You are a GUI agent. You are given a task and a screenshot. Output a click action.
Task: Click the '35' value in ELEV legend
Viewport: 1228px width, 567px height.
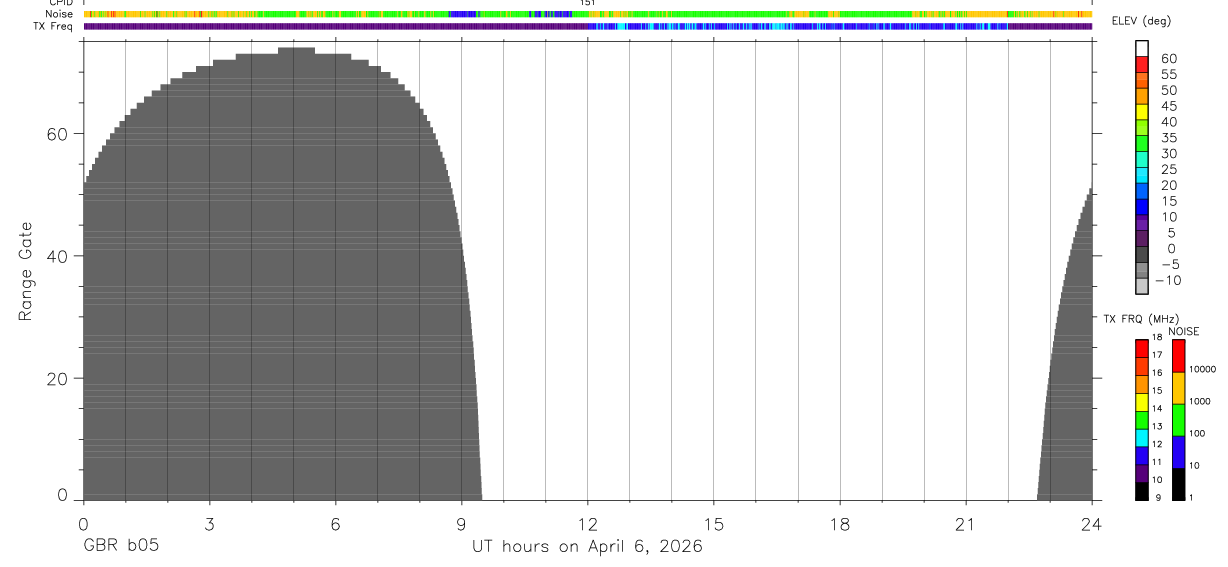pyautogui.click(x=1168, y=138)
